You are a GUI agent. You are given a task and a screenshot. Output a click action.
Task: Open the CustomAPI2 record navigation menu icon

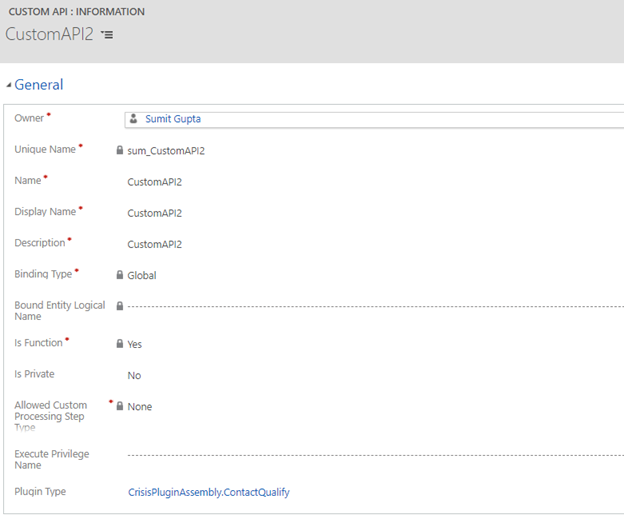click(107, 35)
